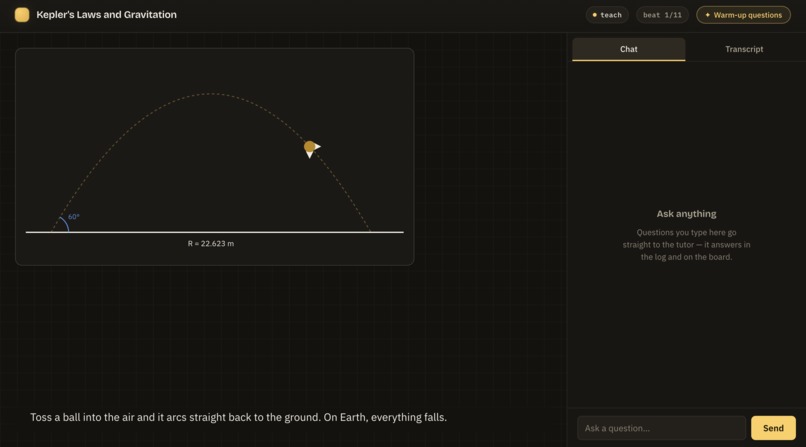Click the Send button
Image resolution: width=806 pixels, height=447 pixels.
(773, 428)
